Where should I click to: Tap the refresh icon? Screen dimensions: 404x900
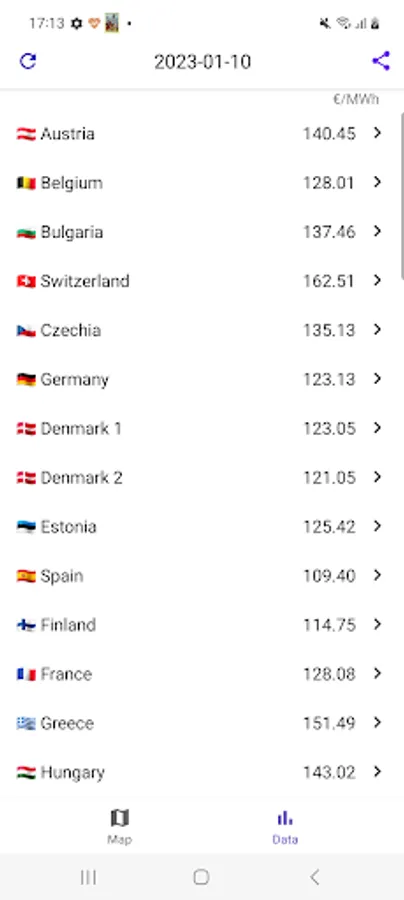(x=28, y=61)
